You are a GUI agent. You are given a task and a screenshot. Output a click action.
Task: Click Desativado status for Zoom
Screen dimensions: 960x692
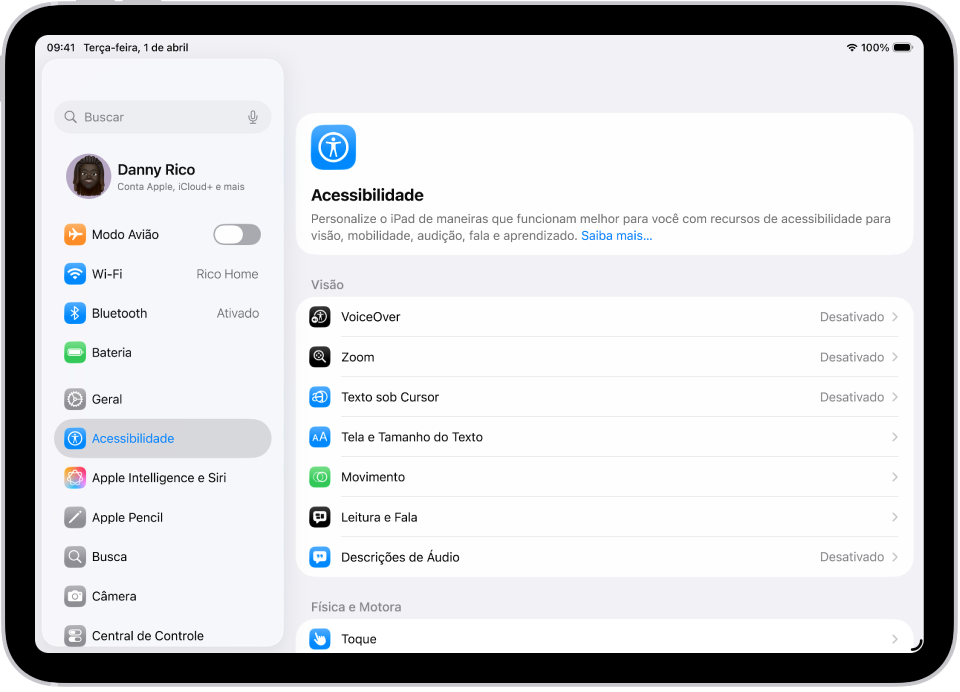[x=852, y=357]
